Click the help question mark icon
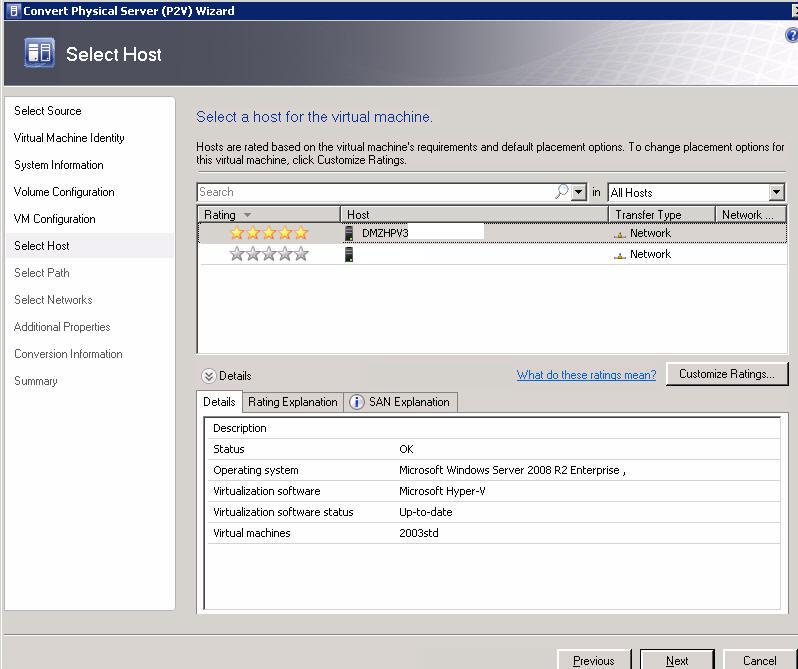This screenshot has width=798, height=669. tap(792, 35)
